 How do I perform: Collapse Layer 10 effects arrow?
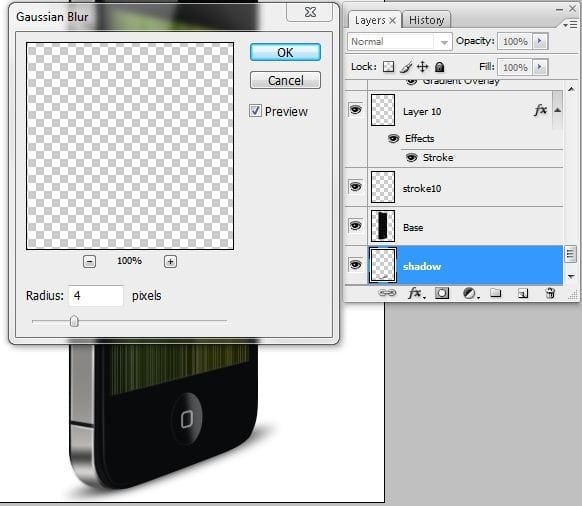click(557, 110)
